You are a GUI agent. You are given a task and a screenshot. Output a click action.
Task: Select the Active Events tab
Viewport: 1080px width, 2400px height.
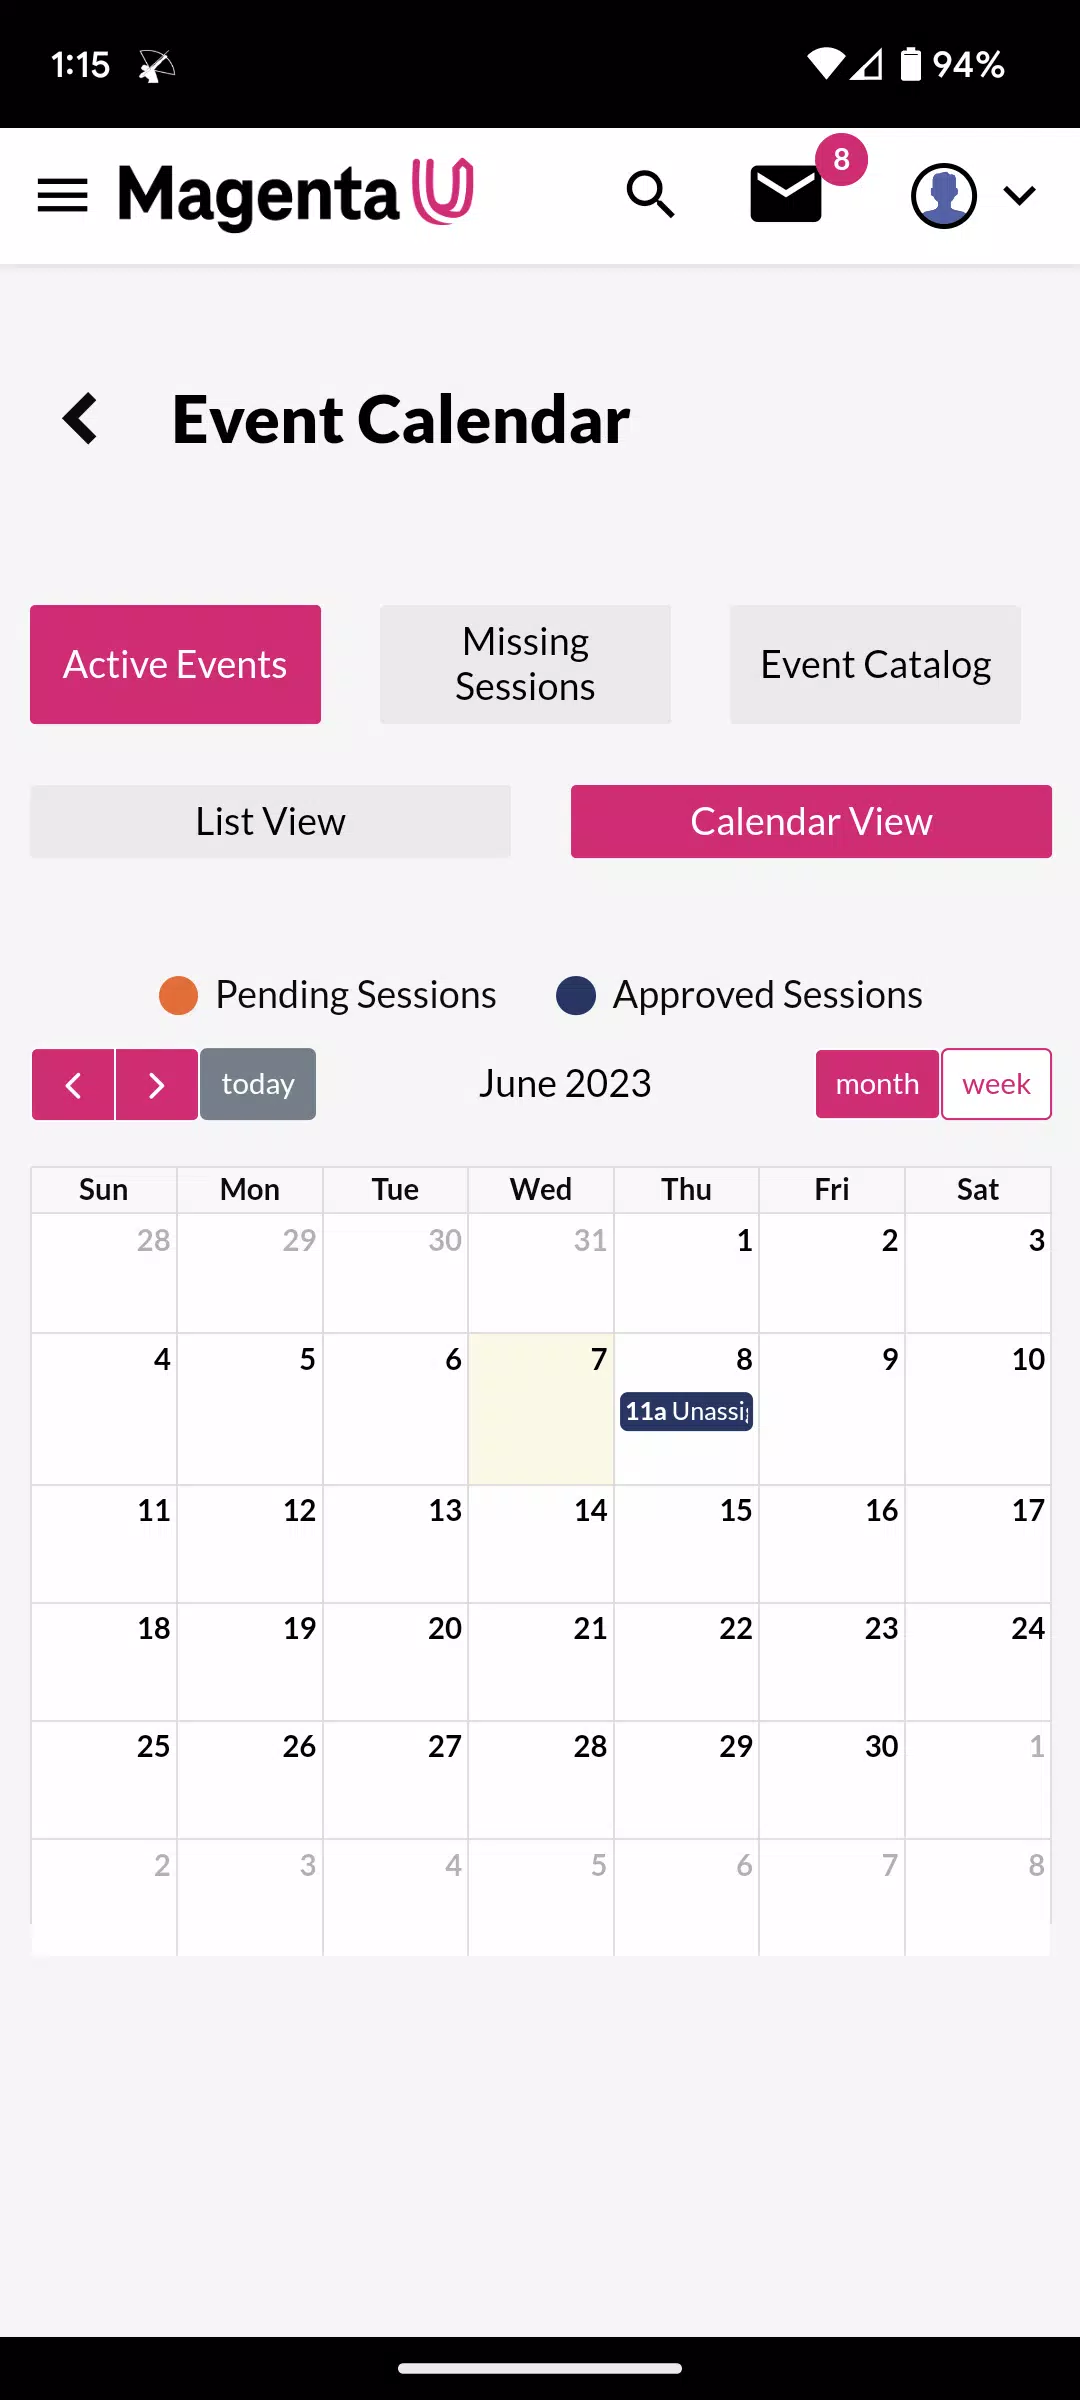click(x=175, y=664)
